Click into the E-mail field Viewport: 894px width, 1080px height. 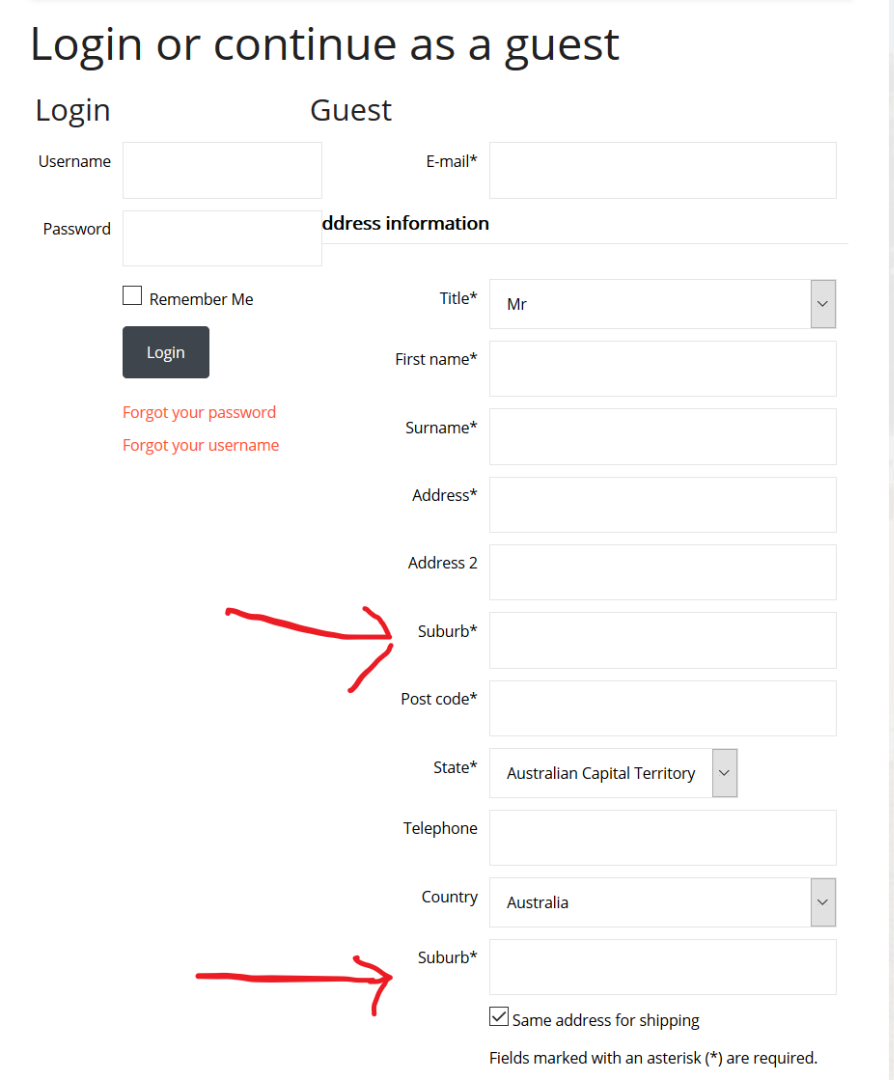663,170
